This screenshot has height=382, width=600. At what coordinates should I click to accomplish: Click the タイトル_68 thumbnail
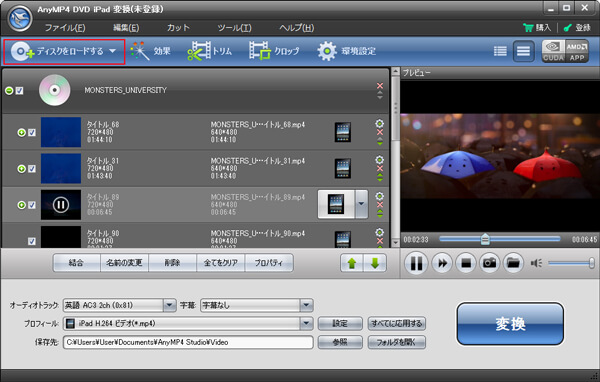61,132
